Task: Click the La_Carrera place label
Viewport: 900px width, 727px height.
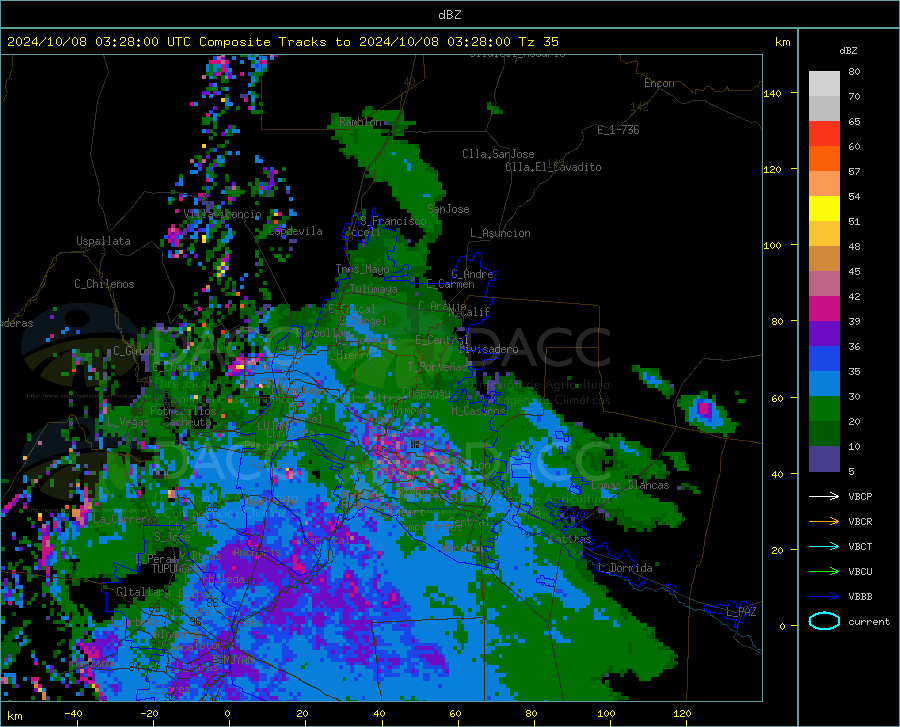Action: [124, 519]
